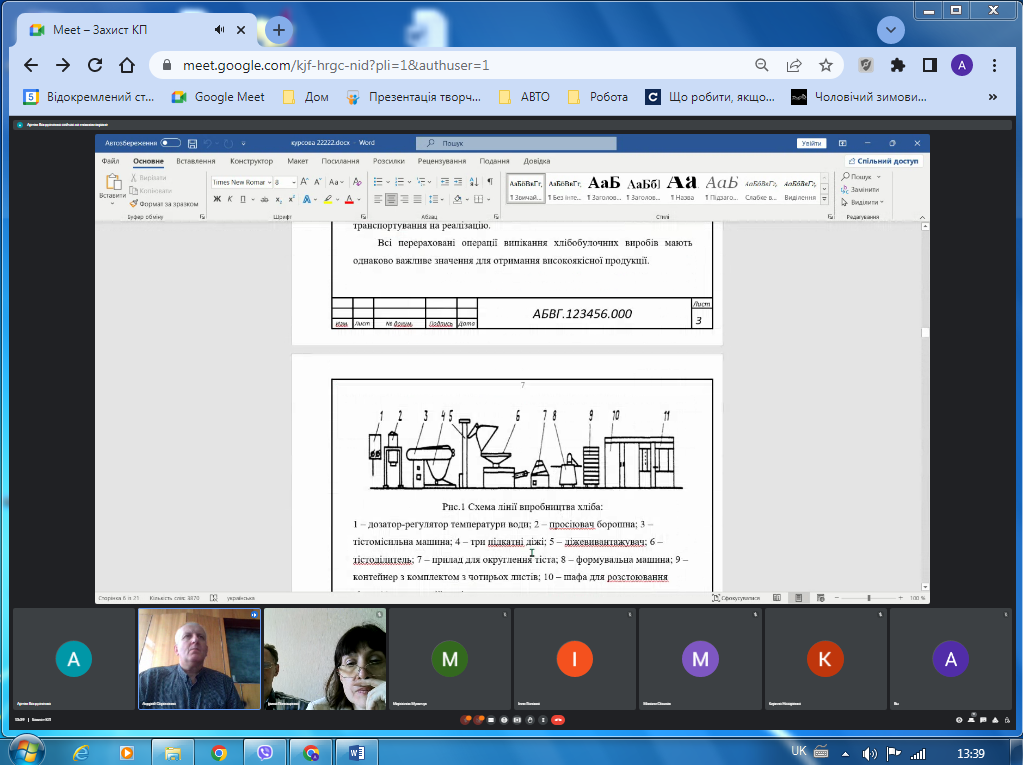
Task: Open the Chrome three-dot menu
Action: 994,65
